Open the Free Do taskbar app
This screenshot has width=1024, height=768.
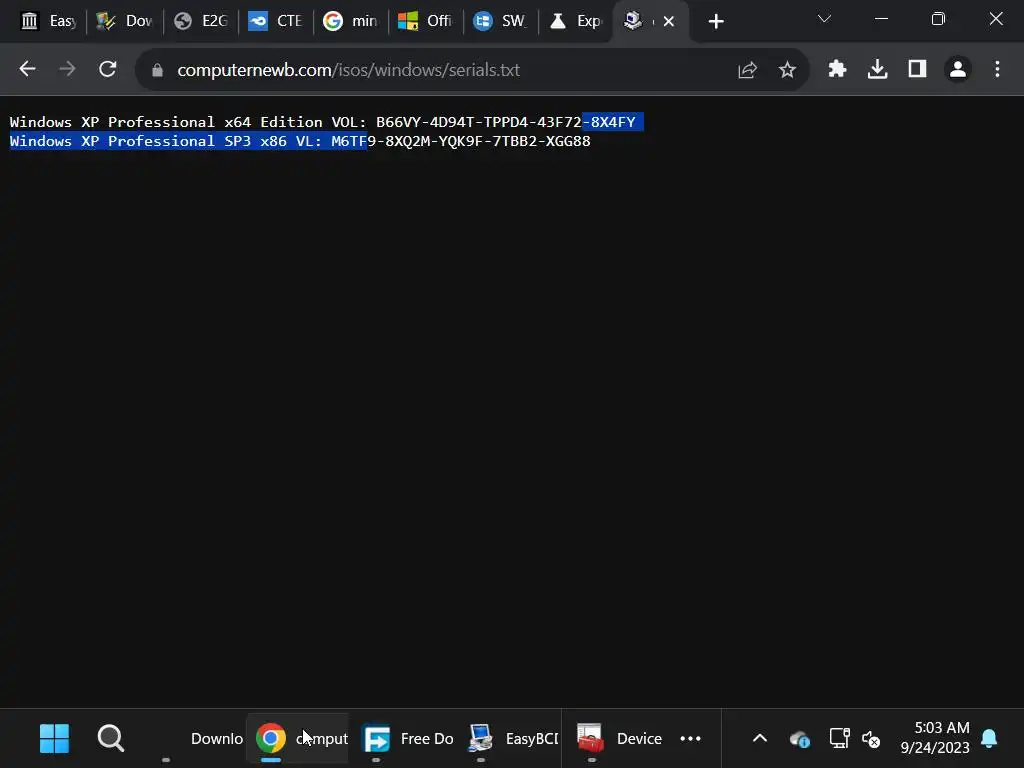(408, 739)
